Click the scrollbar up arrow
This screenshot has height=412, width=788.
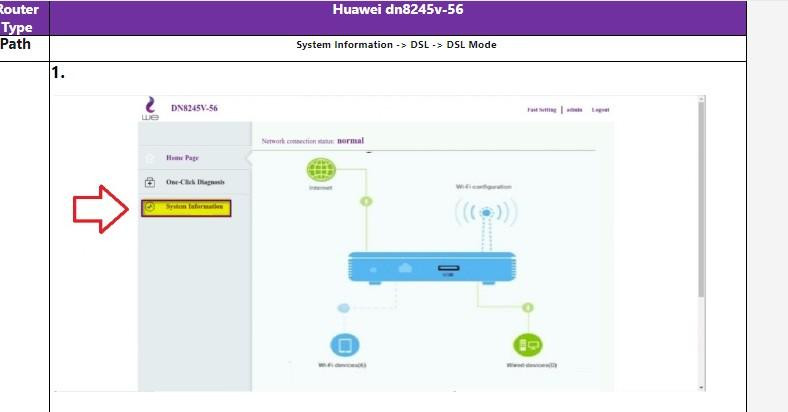pos(701,99)
